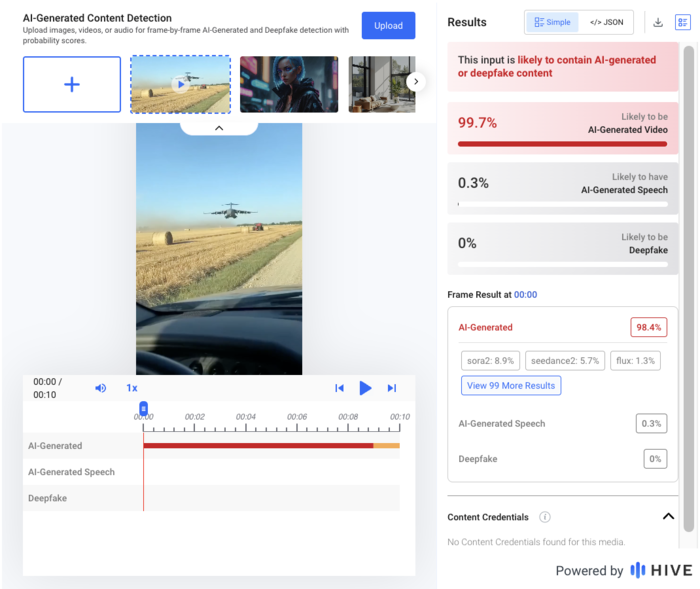This screenshot has width=700, height=589.
Task: Skip to next frame icon
Action: click(x=392, y=388)
